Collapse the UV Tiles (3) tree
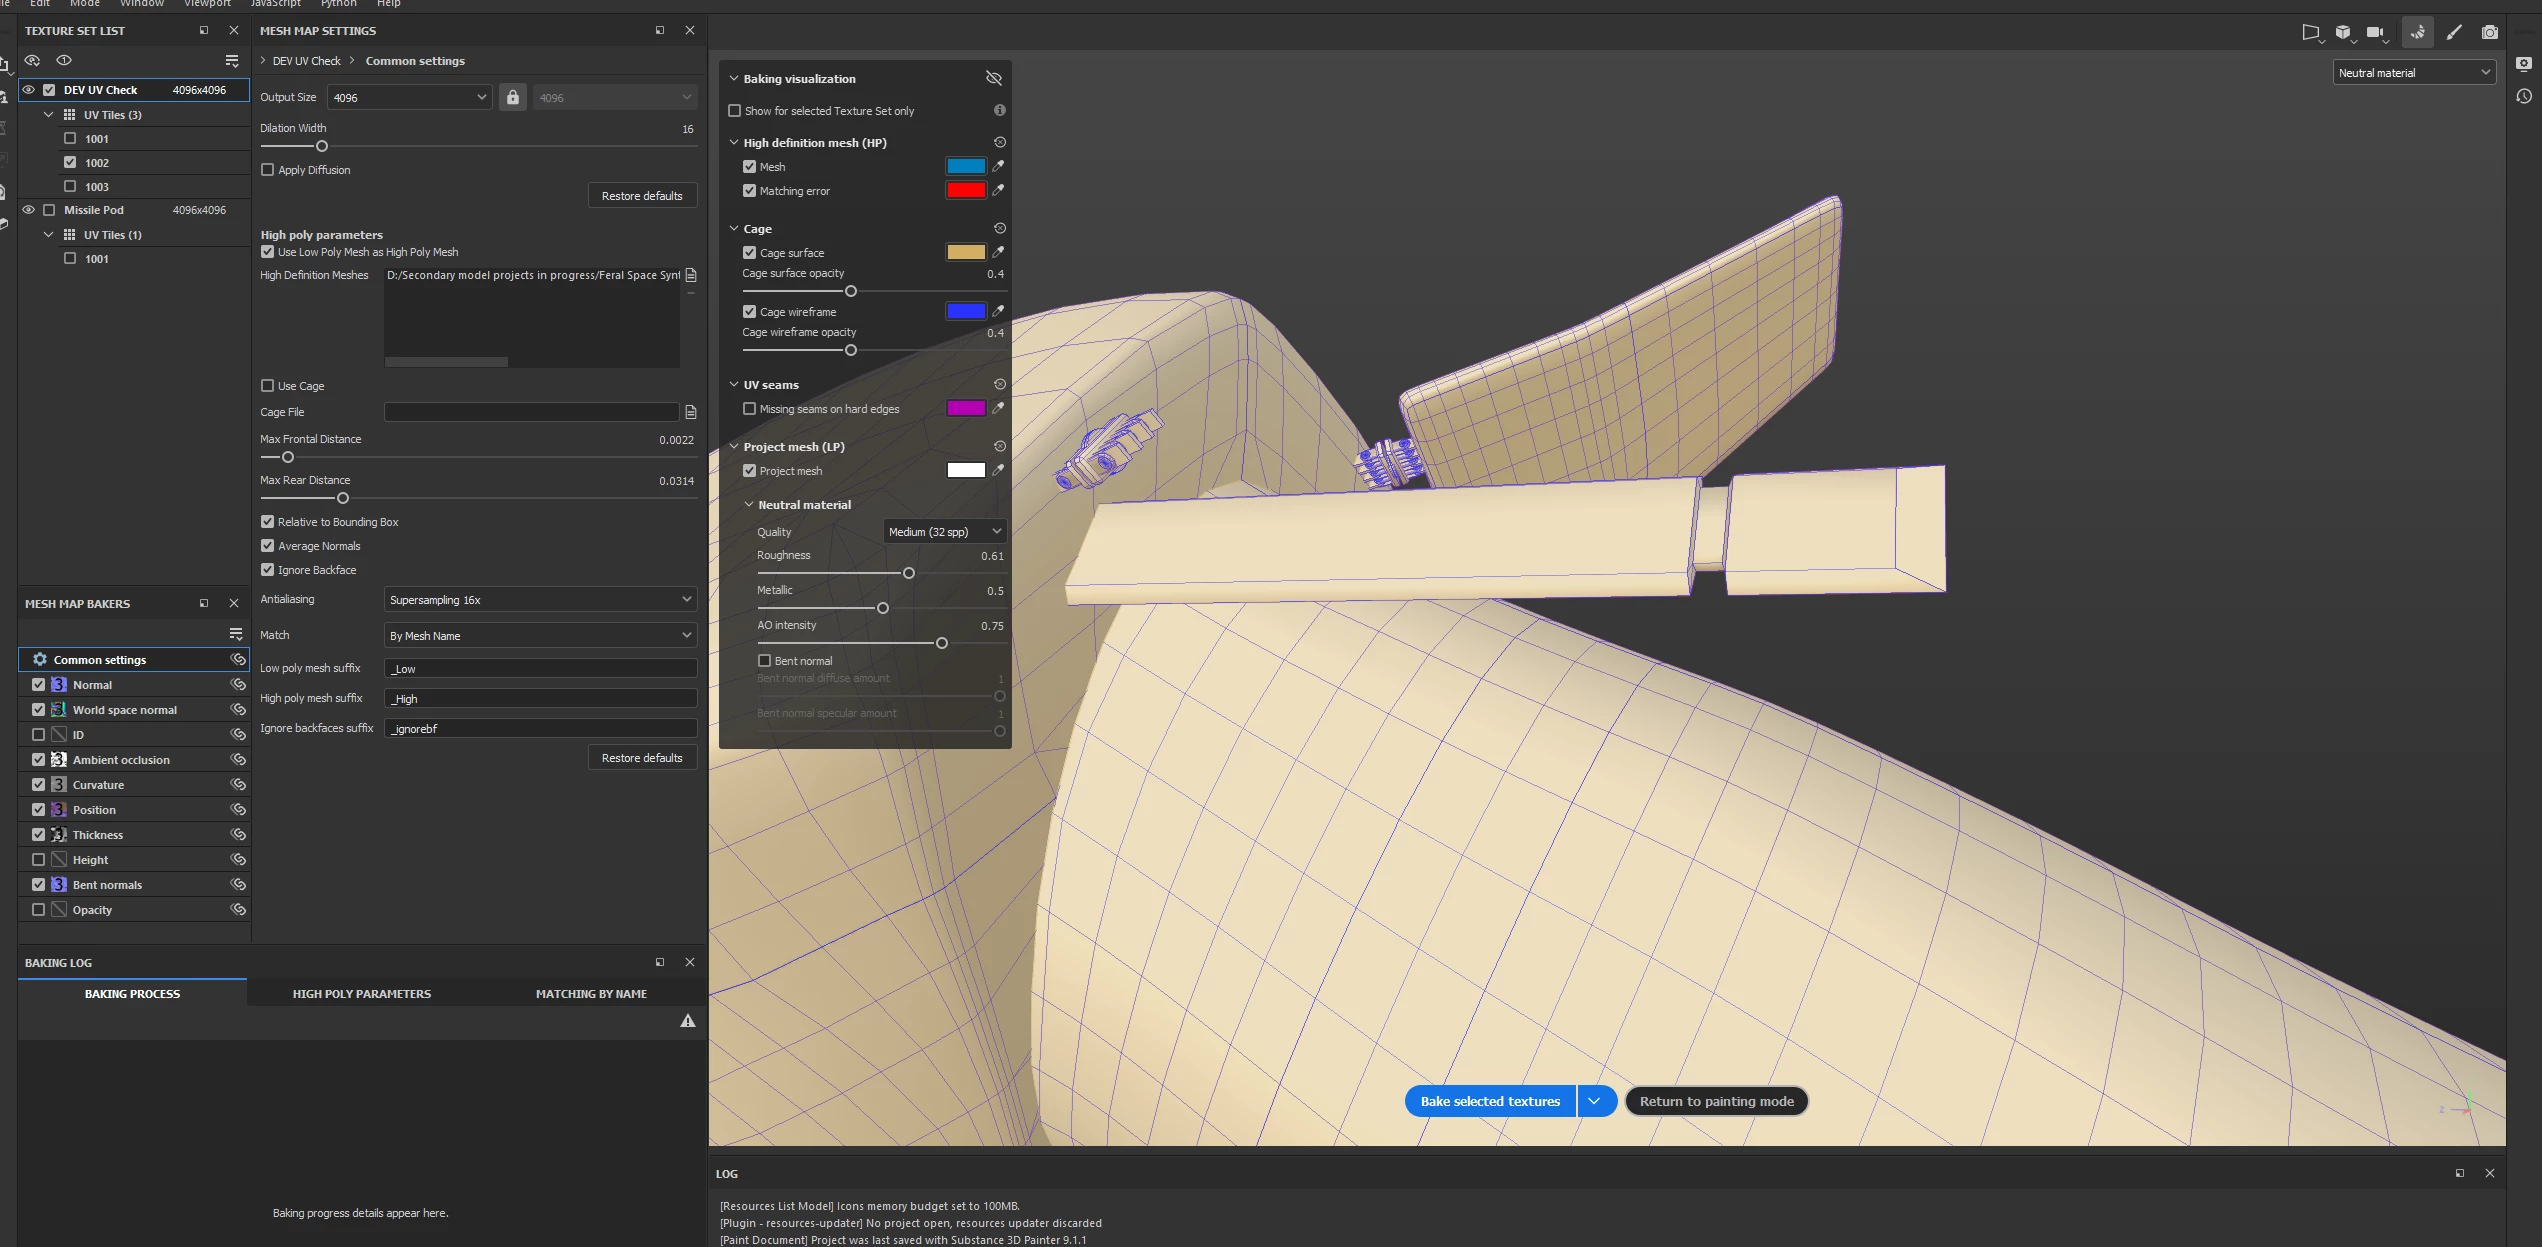The width and height of the screenshot is (2542, 1247). (48, 115)
